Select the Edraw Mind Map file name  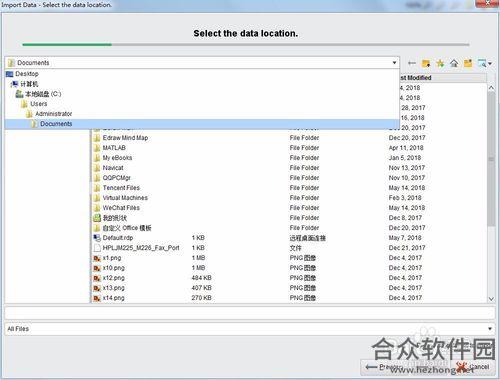pyautogui.click(x=125, y=138)
